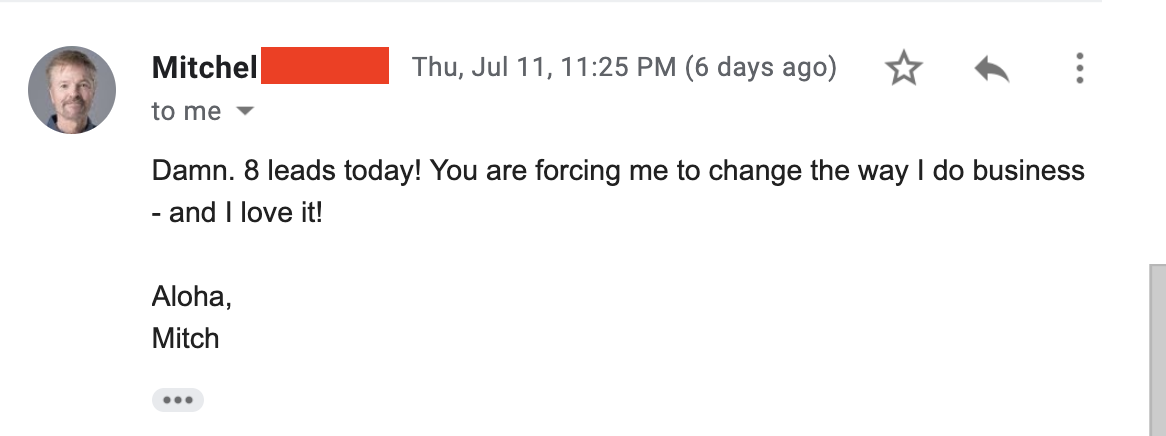The image size is (1166, 436).
Task: Click the sender's profile photo
Action: point(72,90)
